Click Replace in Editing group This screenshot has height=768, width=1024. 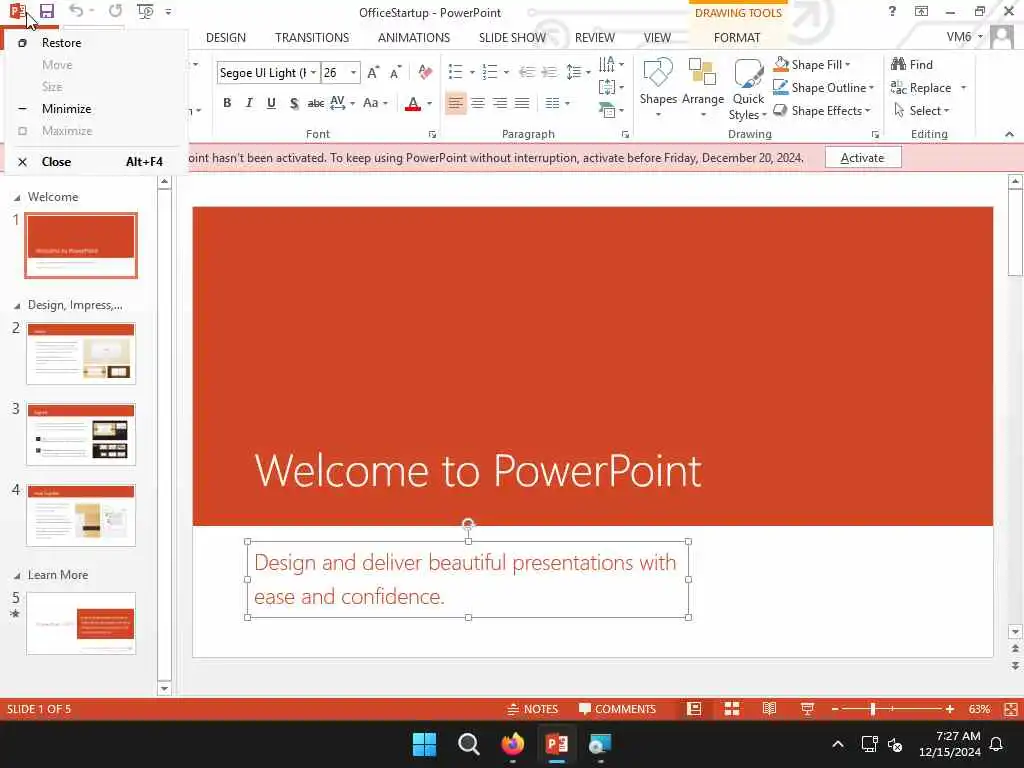921,88
